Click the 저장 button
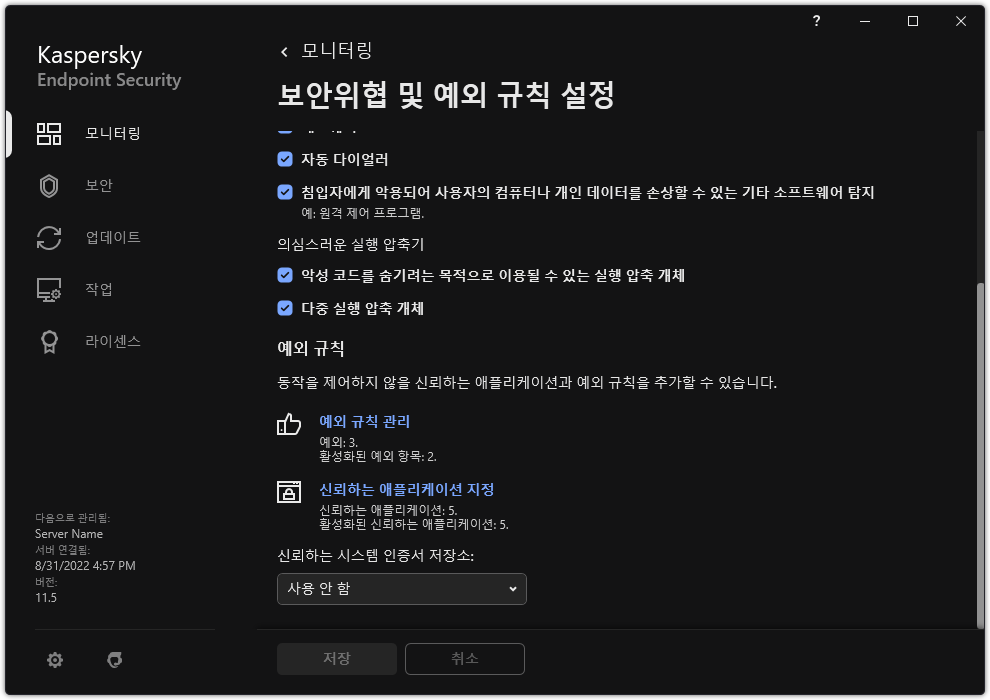 coord(337,659)
